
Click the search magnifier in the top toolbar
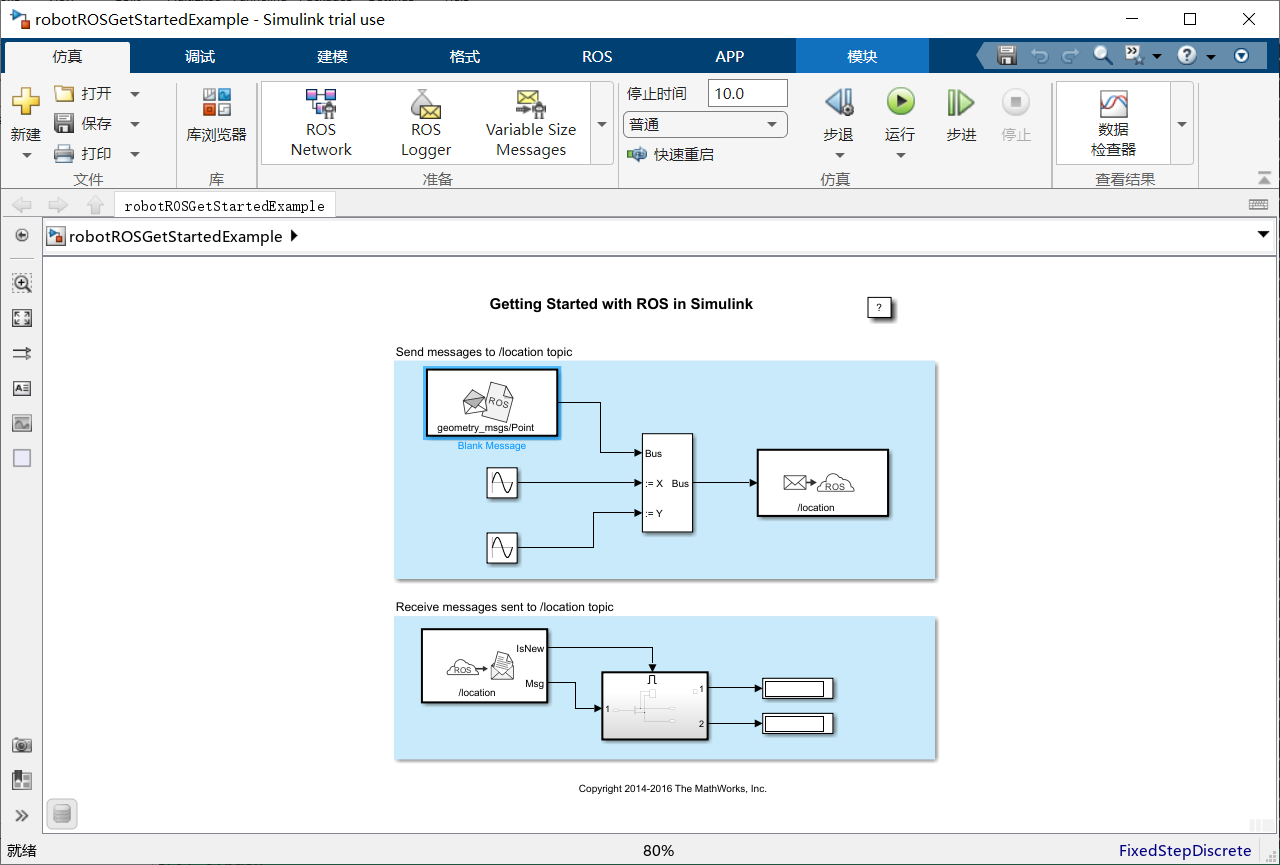[1102, 56]
